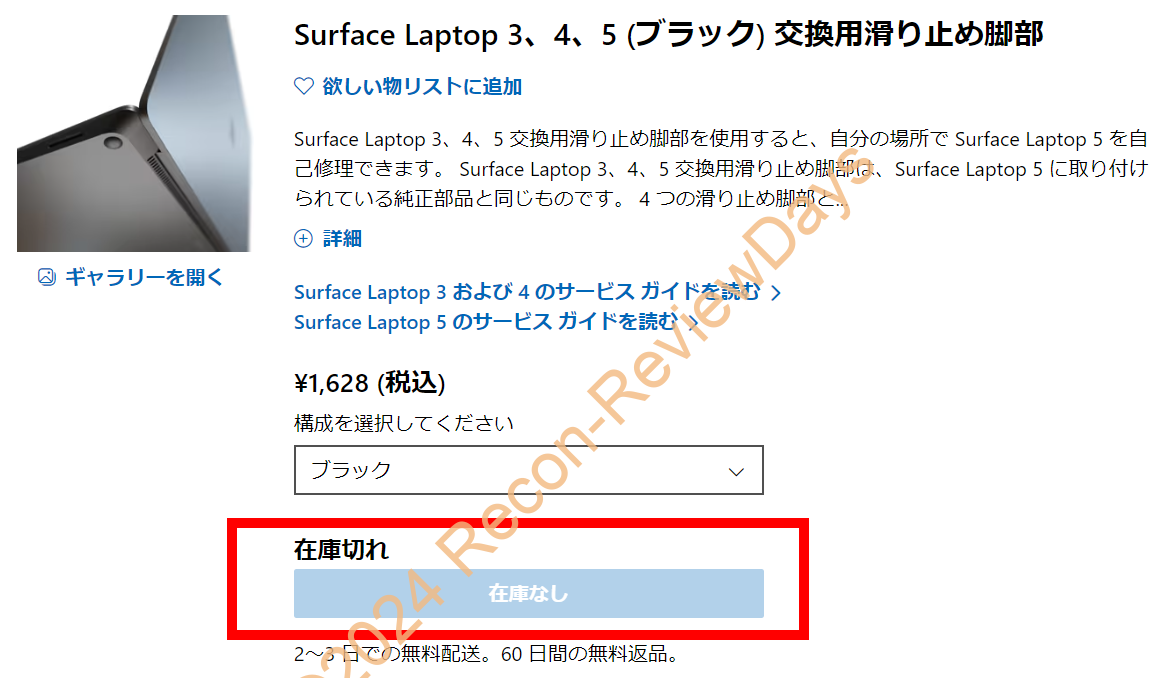This screenshot has width=1166, height=678.
Task: Open the ギャラリーを開く link
Action: tap(144, 277)
